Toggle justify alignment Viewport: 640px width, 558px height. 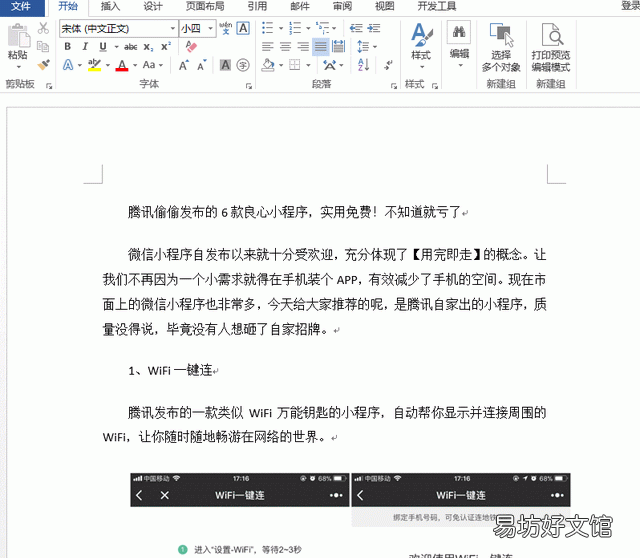[x=321, y=47]
